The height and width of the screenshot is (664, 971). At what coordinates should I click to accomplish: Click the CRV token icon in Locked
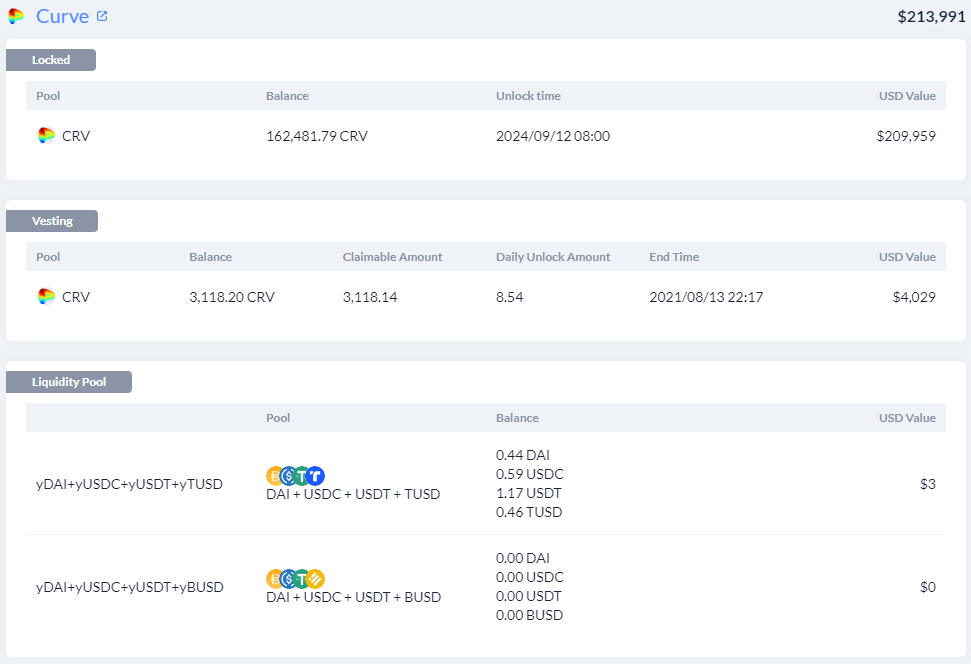(46, 135)
